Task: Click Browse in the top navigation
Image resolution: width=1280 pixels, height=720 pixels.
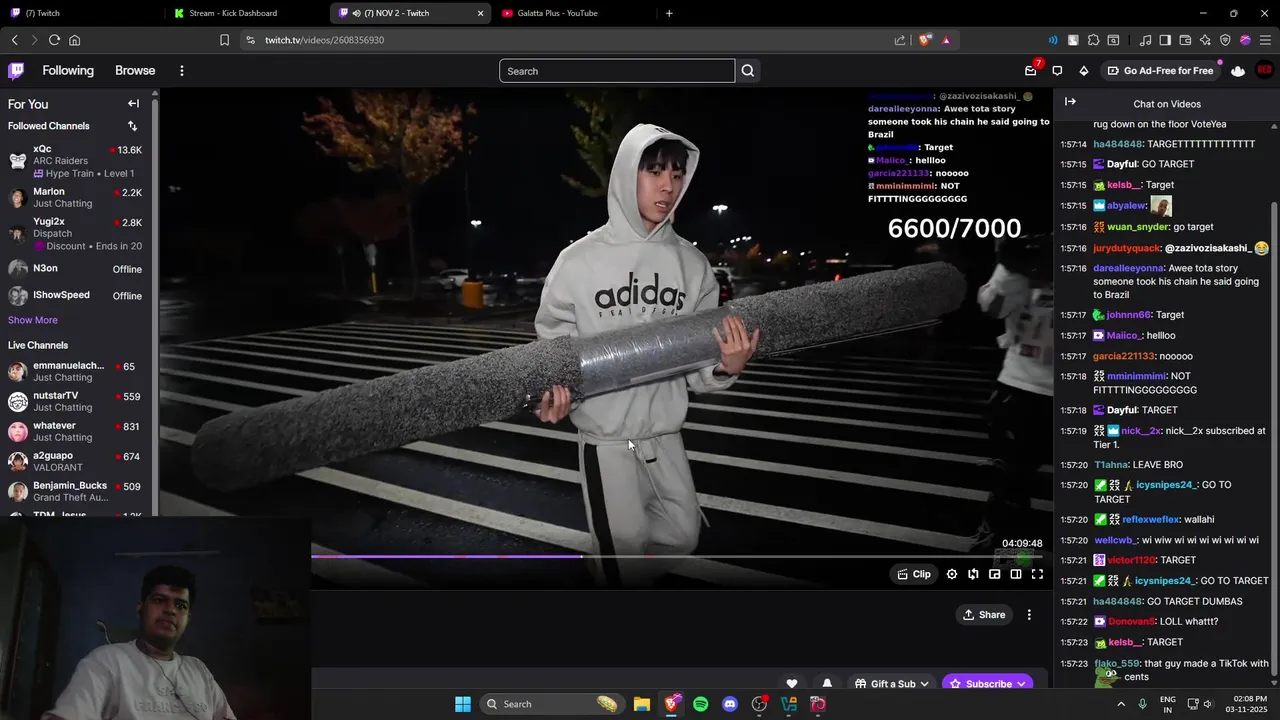Action: (135, 71)
